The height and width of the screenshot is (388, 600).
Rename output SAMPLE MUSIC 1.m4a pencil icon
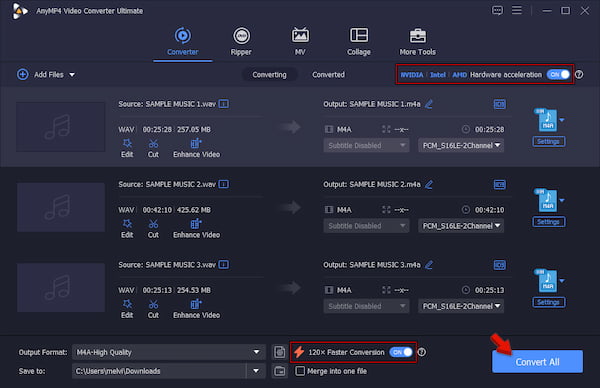(429, 104)
